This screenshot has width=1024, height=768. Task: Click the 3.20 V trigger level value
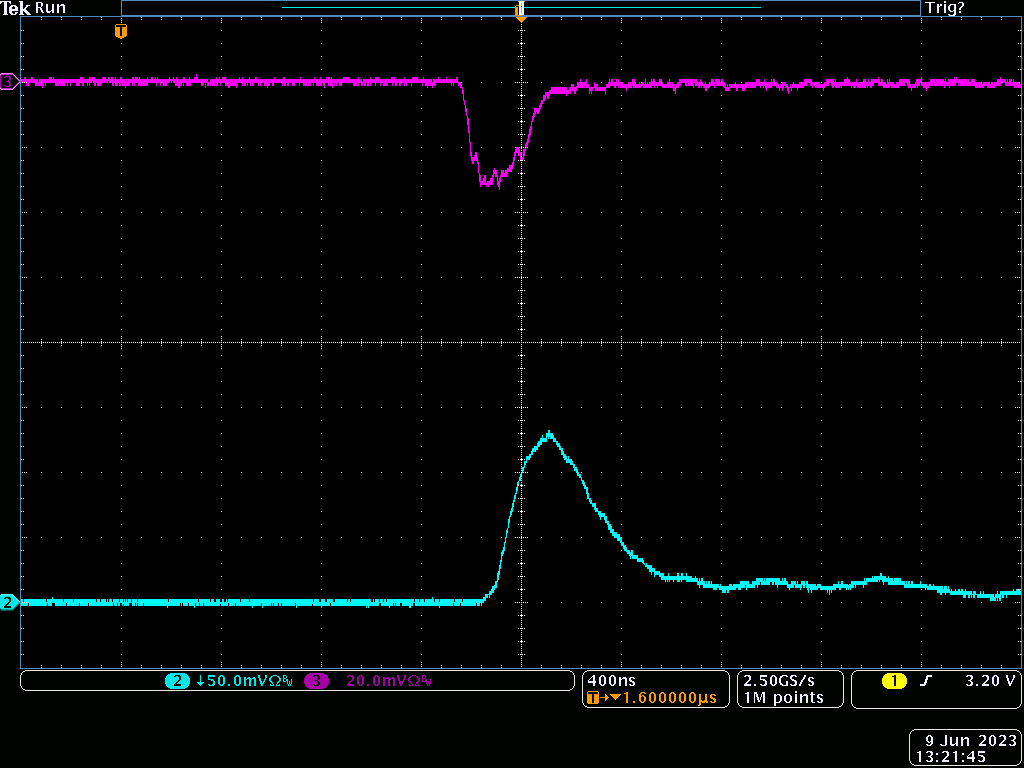coord(989,681)
